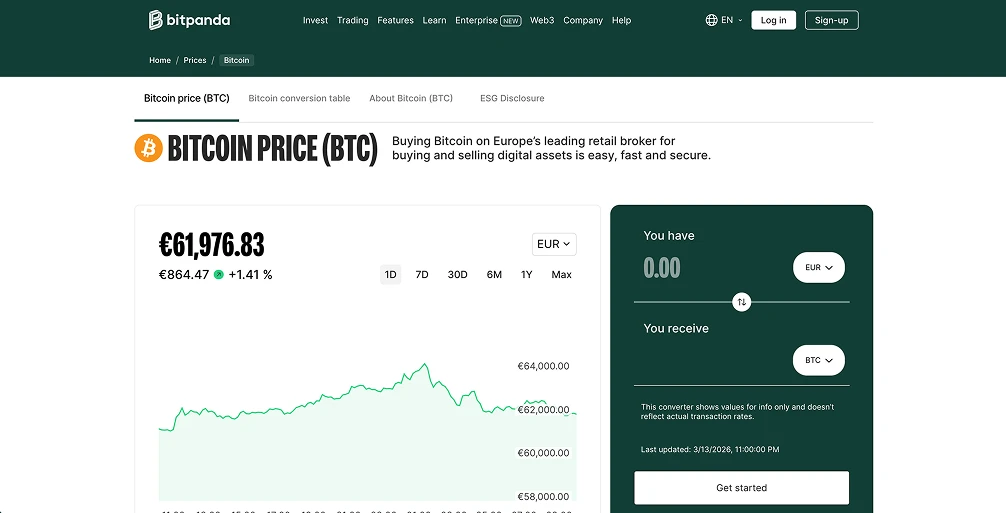This screenshot has width=1006, height=513.
Task: Go to Prices breadcrumb
Action: tap(195, 60)
